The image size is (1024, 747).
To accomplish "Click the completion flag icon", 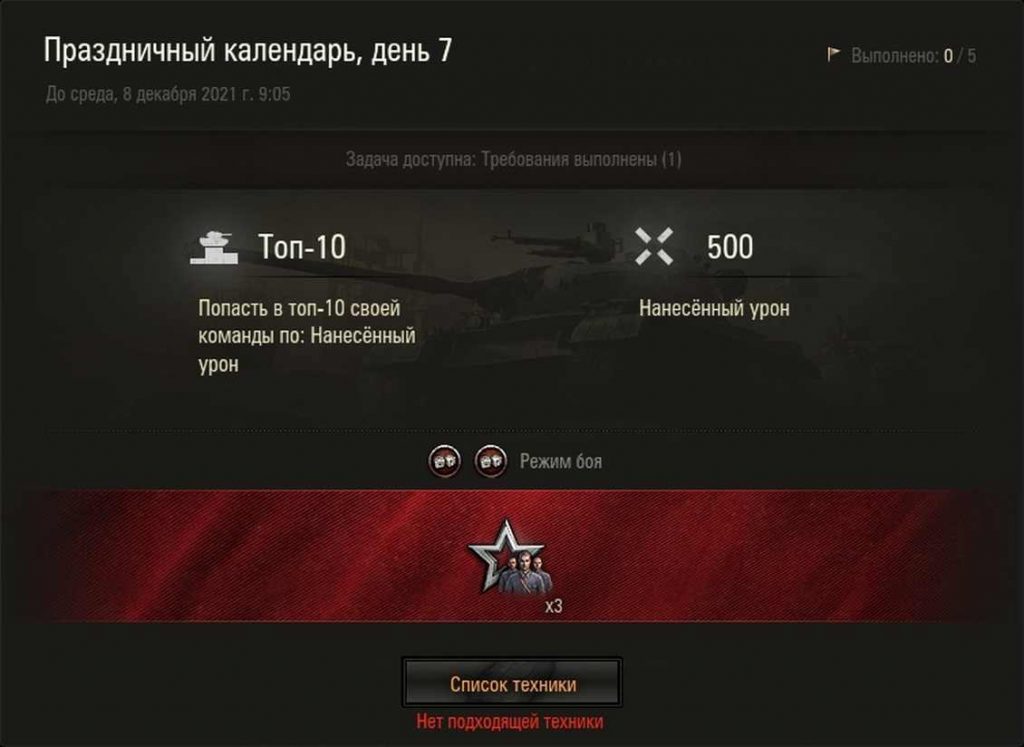I will pos(833,54).
